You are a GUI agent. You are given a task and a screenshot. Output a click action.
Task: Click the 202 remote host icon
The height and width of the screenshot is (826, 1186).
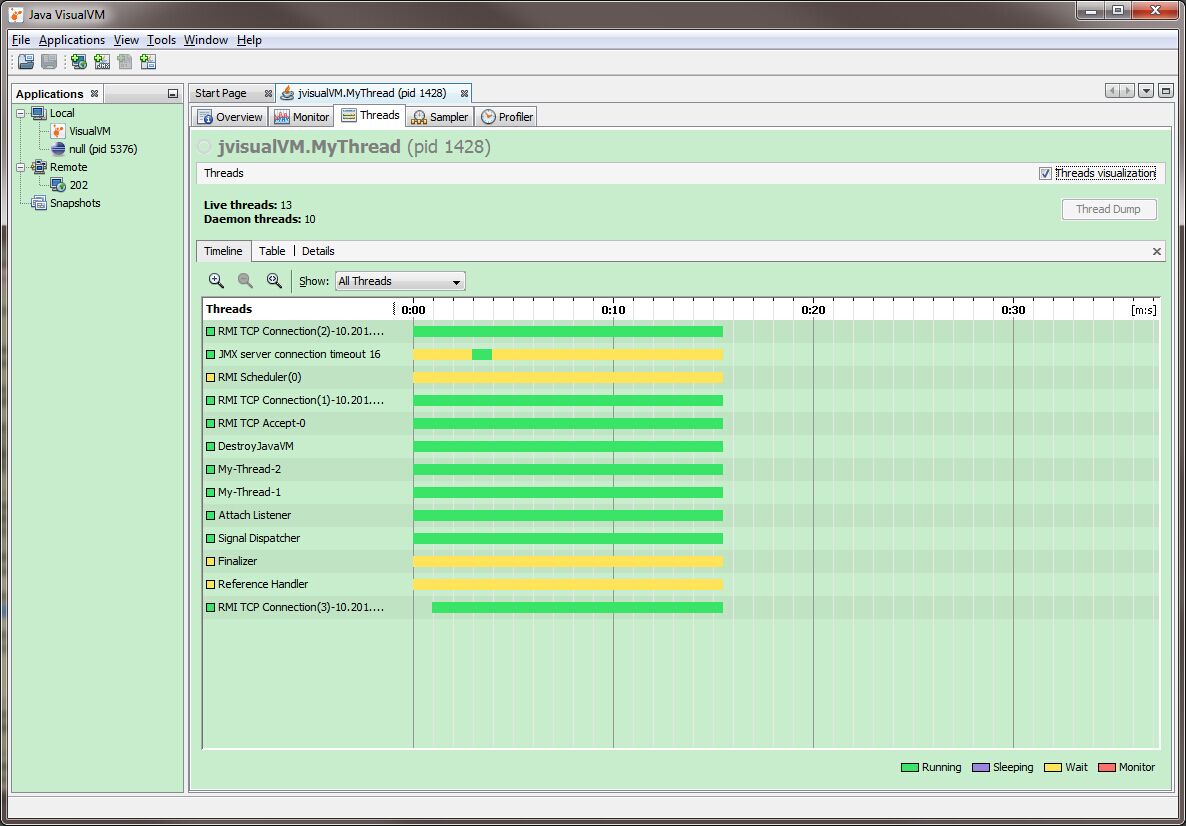tap(58, 185)
